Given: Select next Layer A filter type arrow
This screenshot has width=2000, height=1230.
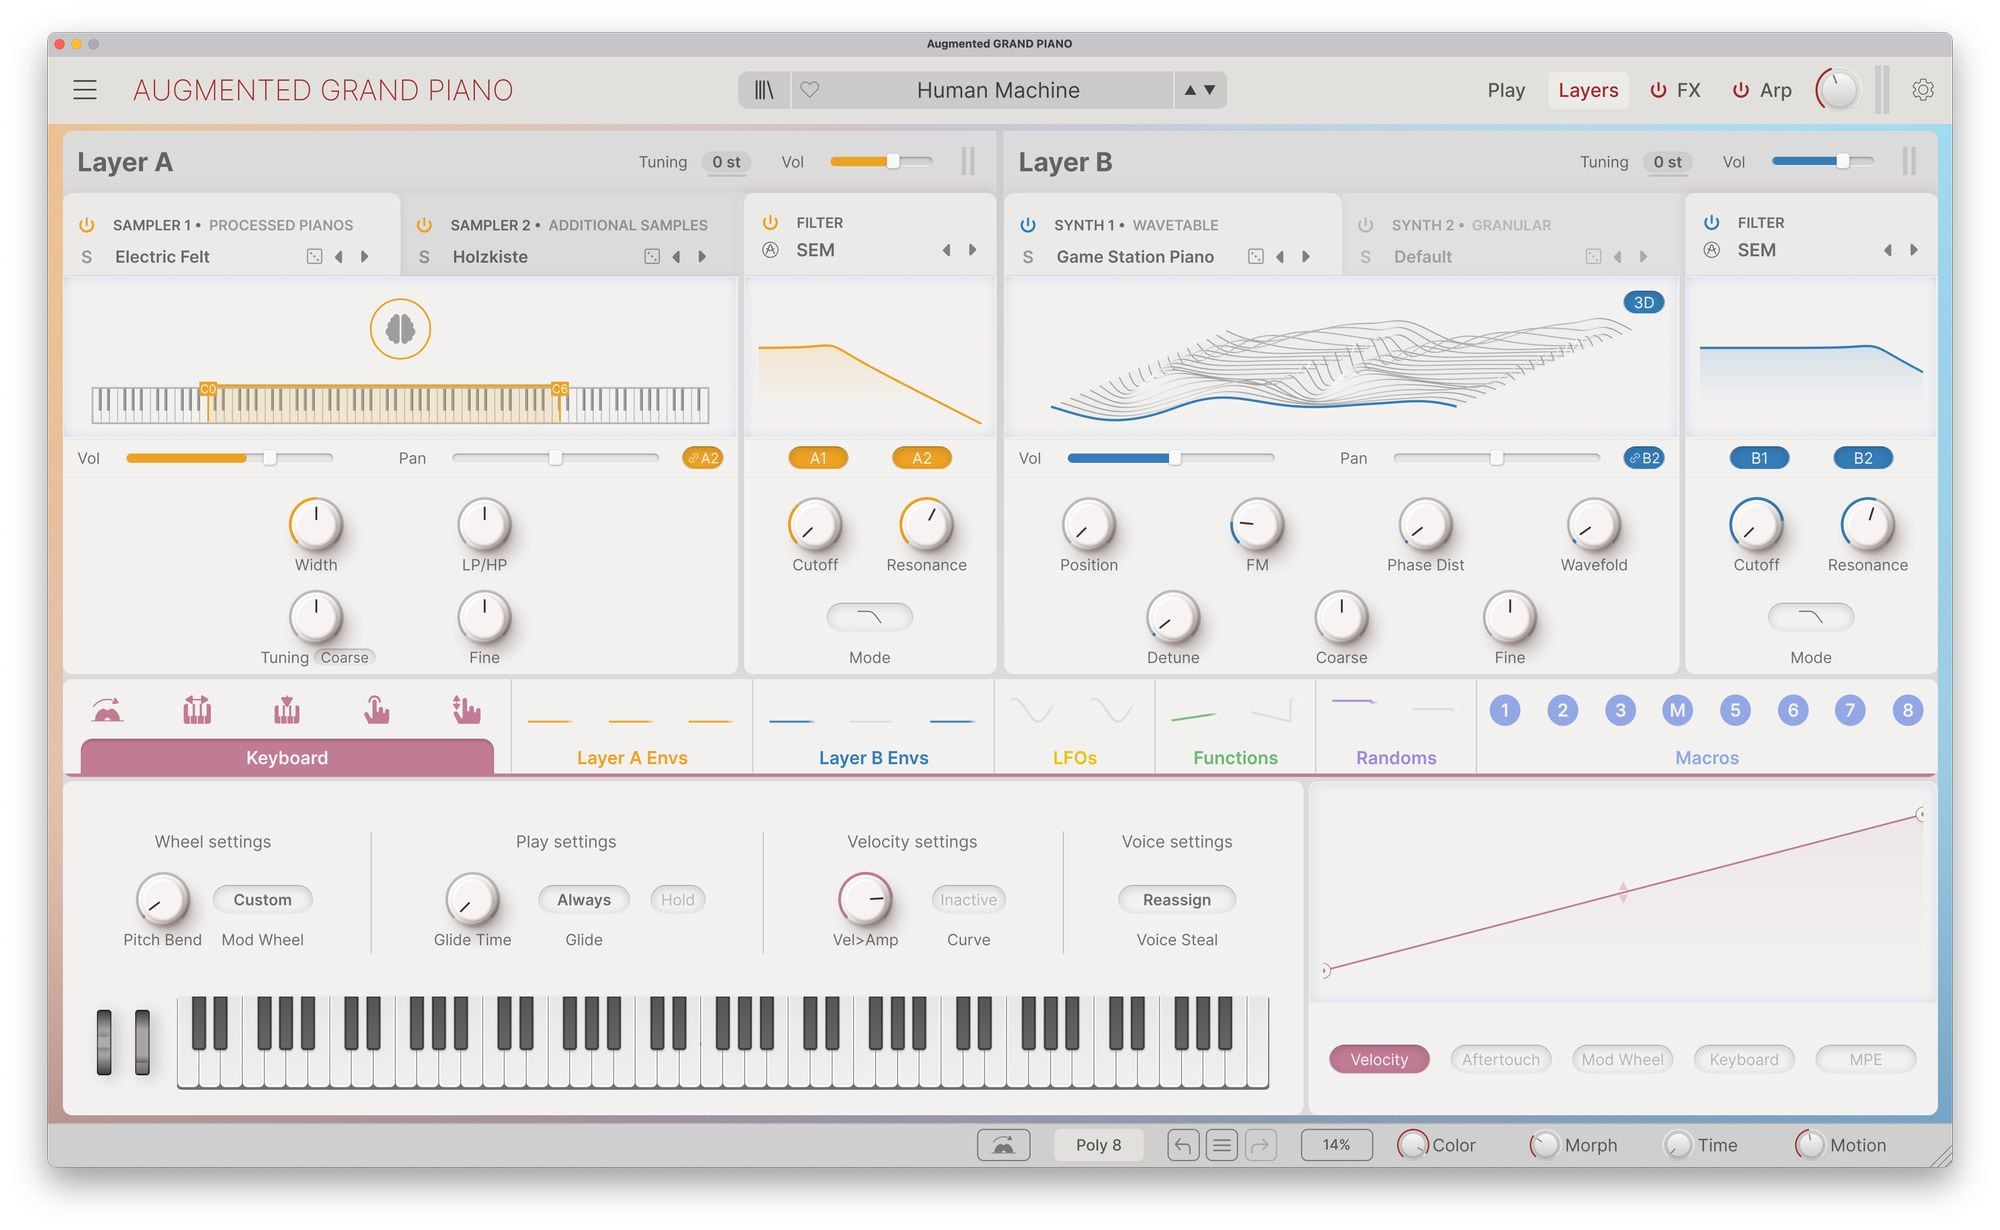Looking at the screenshot, I should pos(972,250).
